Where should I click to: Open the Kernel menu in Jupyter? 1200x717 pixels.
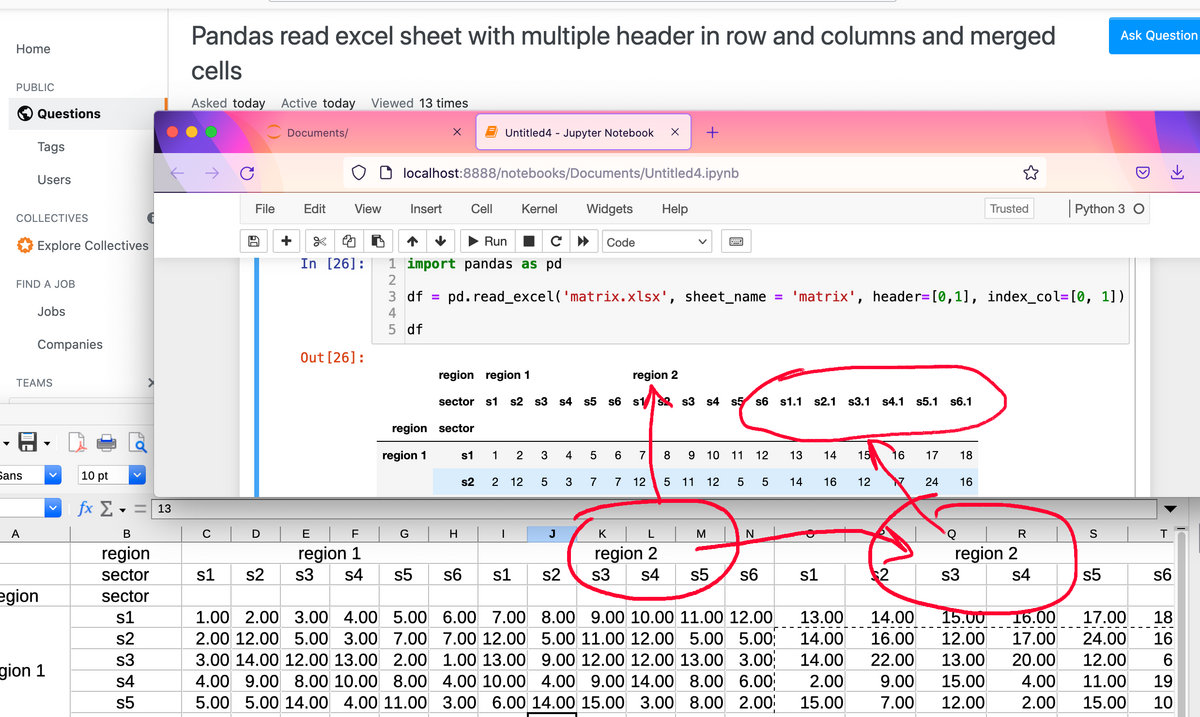click(540, 209)
